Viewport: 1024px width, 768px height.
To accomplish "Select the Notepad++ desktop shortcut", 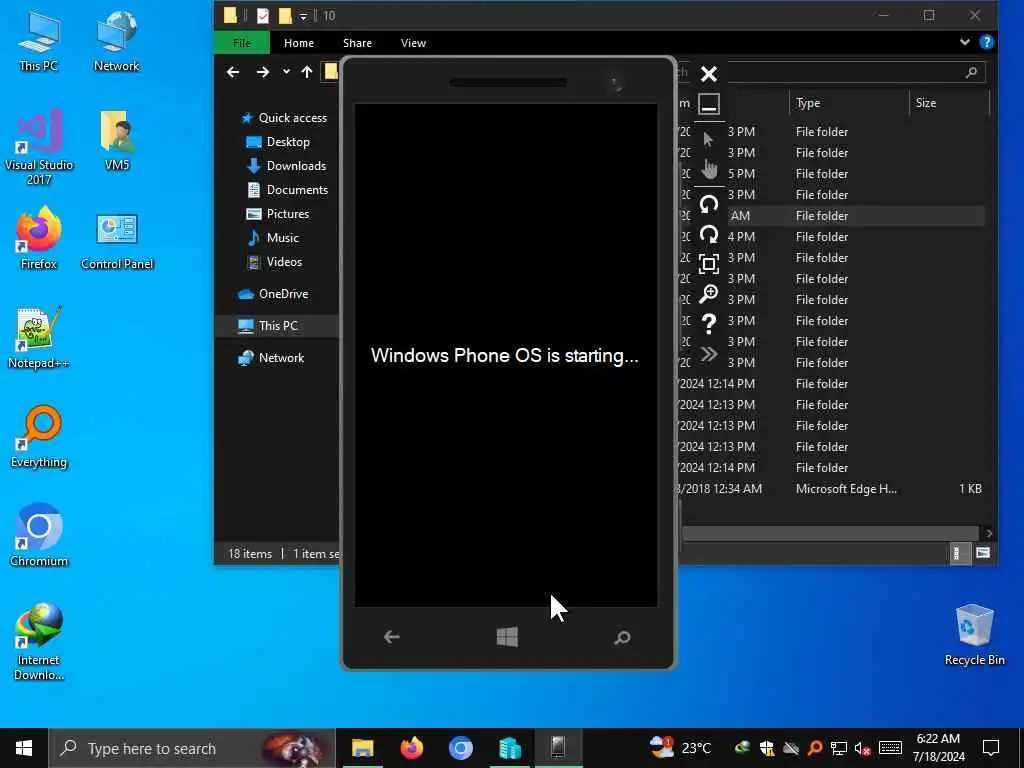I will tap(39, 338).
